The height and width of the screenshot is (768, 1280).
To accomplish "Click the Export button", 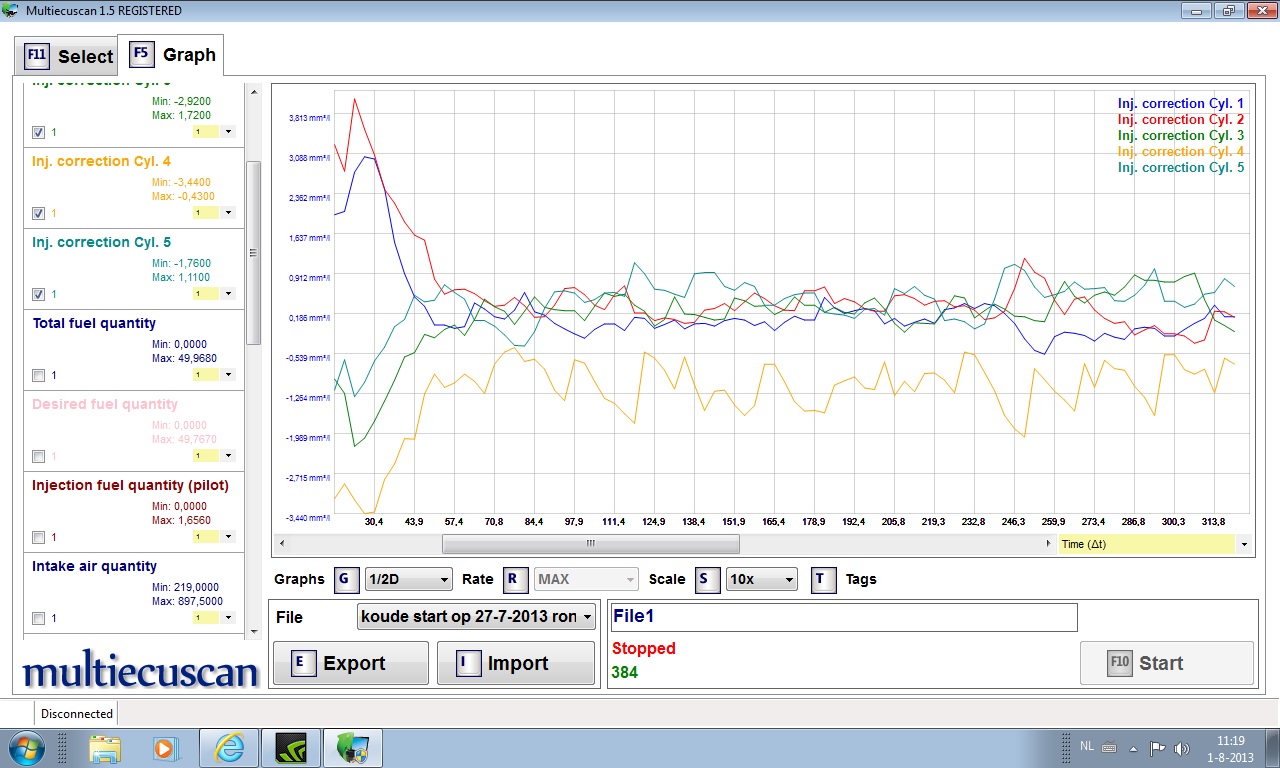I will [350, 663].
